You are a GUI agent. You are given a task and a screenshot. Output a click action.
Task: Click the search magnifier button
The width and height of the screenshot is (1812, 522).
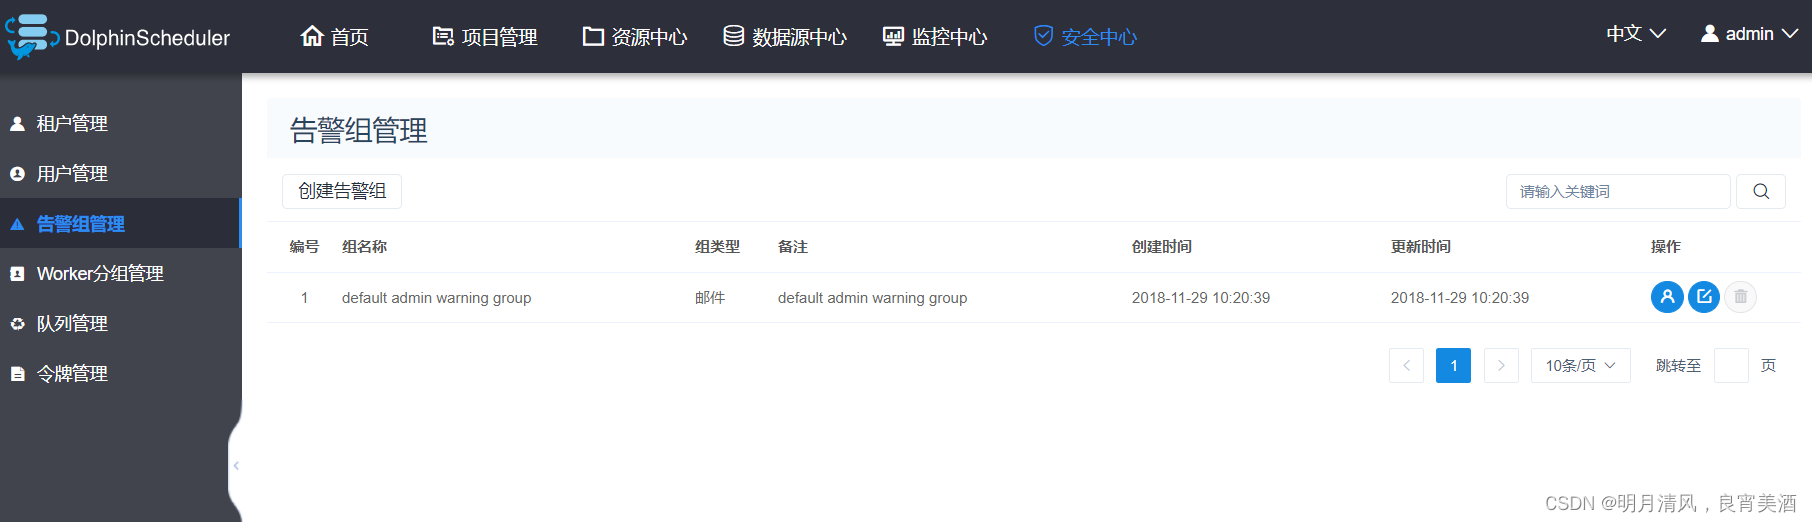[1761, 191]
